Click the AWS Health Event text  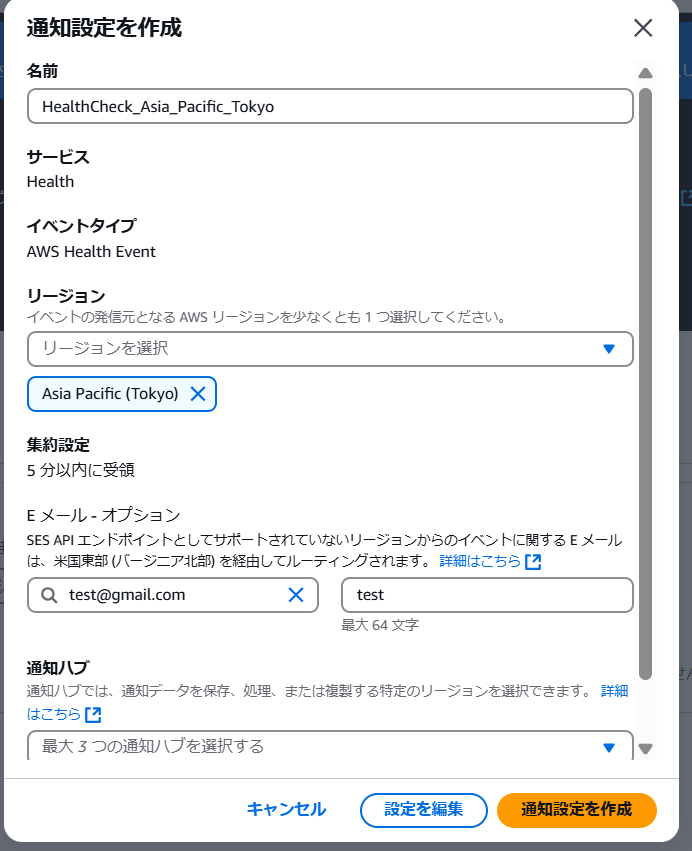coord(91,252)
